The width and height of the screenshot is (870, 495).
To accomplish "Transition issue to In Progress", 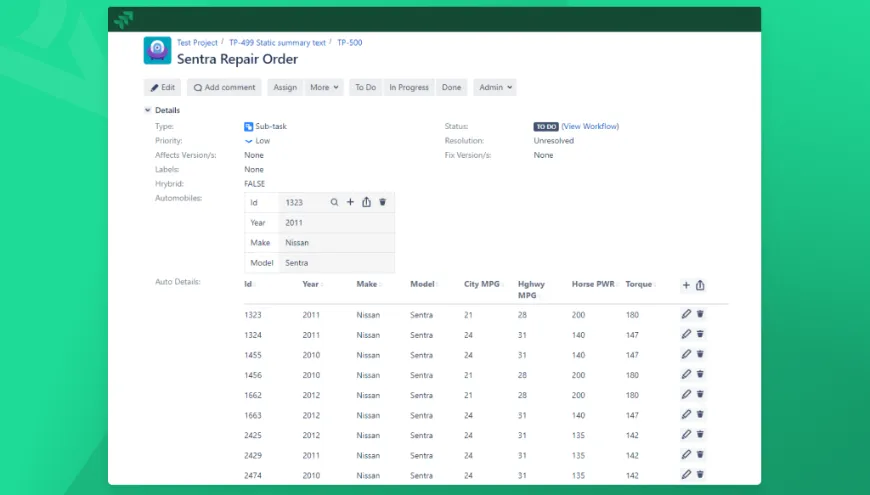I will coord(408,88).
